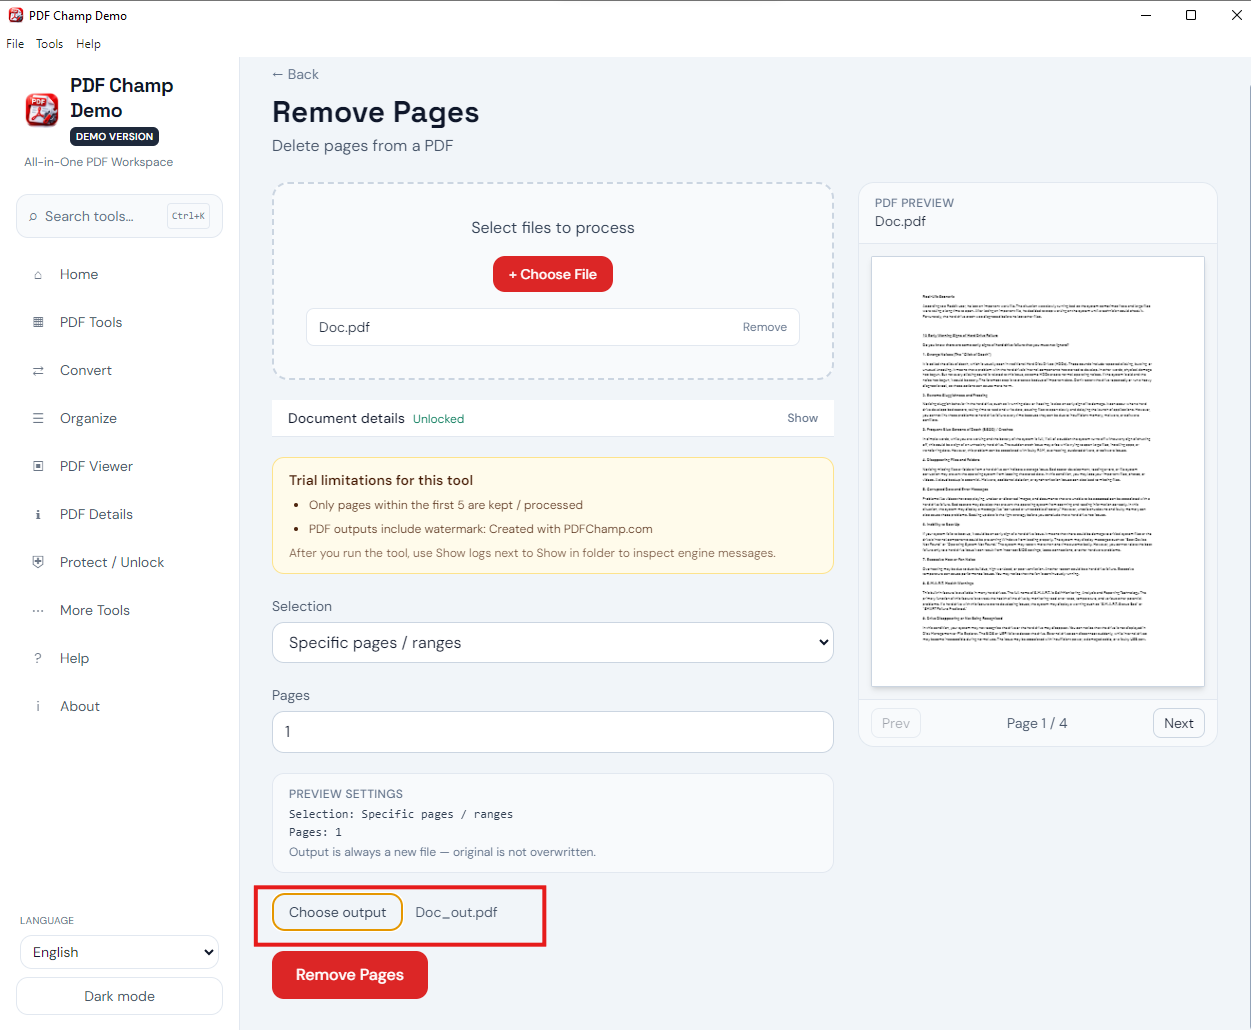Click the PDF Tools grid icon
This screenshot has width=1251, height=1030.
coord(38,323)
